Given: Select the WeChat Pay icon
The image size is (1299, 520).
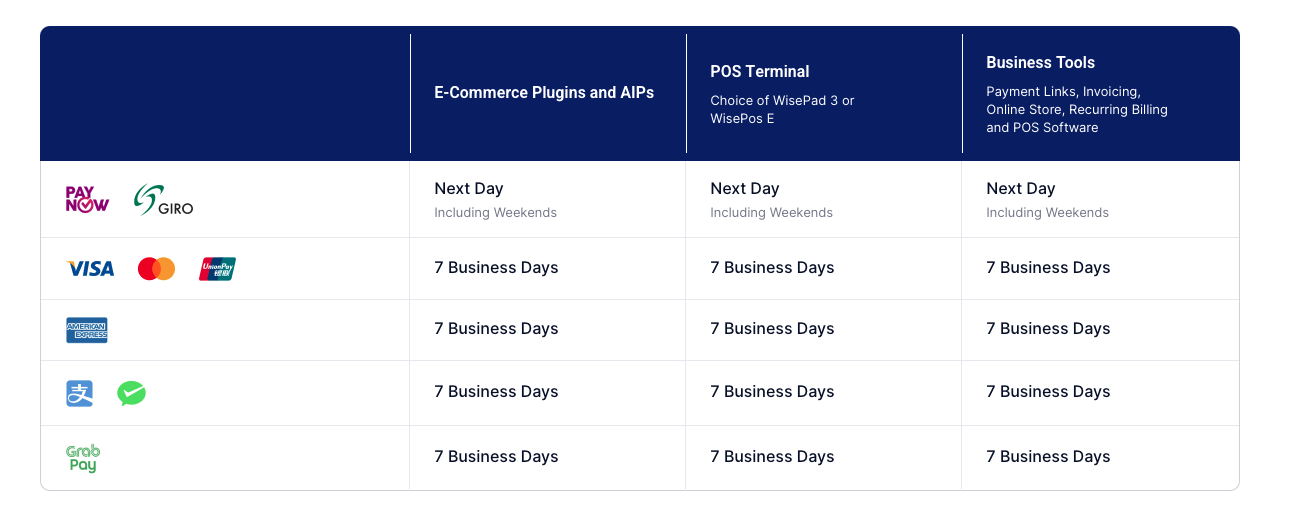Looking at the screenshot, I should [x=132, y=393].
